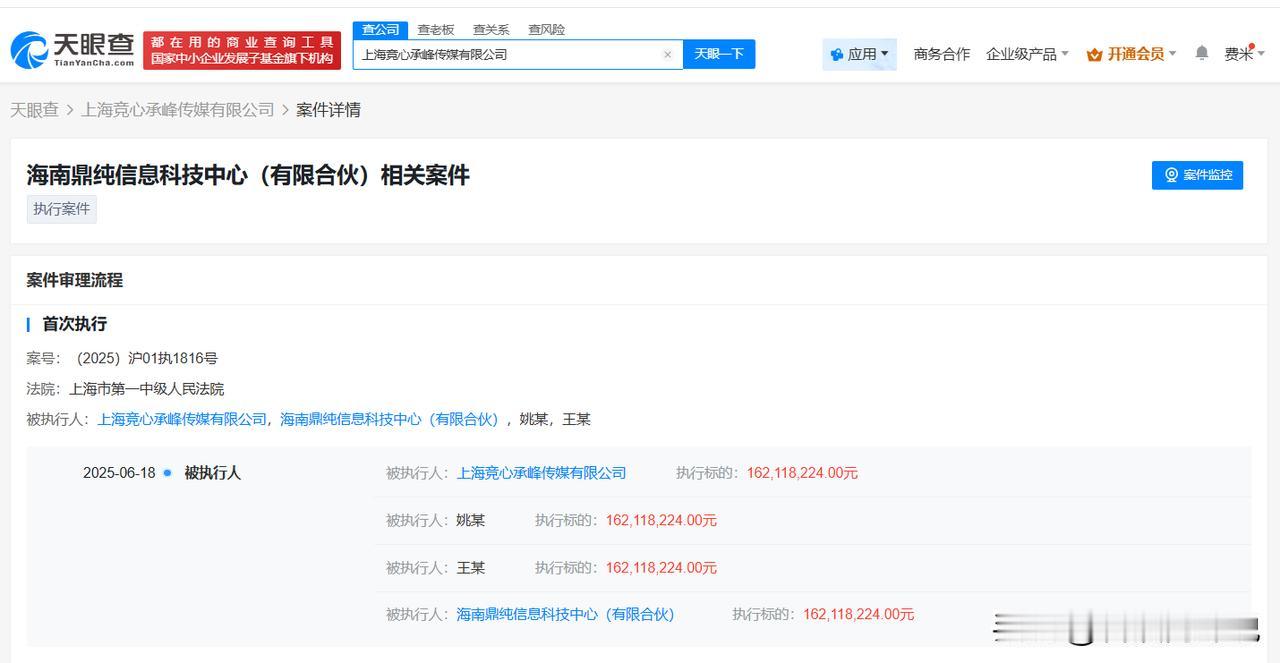The width and height of the screenshot is (1280, 663).
Task: Click the 案件详情 breadcrumb text
Action: point(328,110)
